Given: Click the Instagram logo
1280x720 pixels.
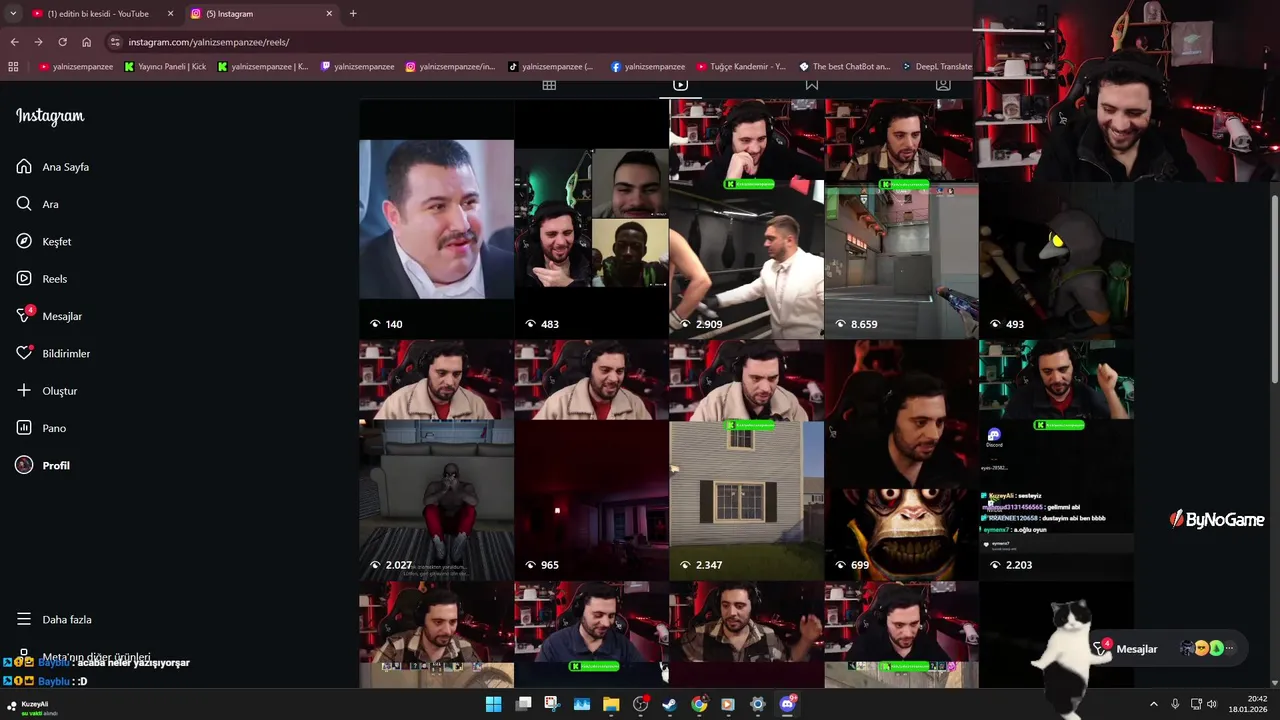Looking at the screenshot, I should pyautogui.click(x=50, y=116).
